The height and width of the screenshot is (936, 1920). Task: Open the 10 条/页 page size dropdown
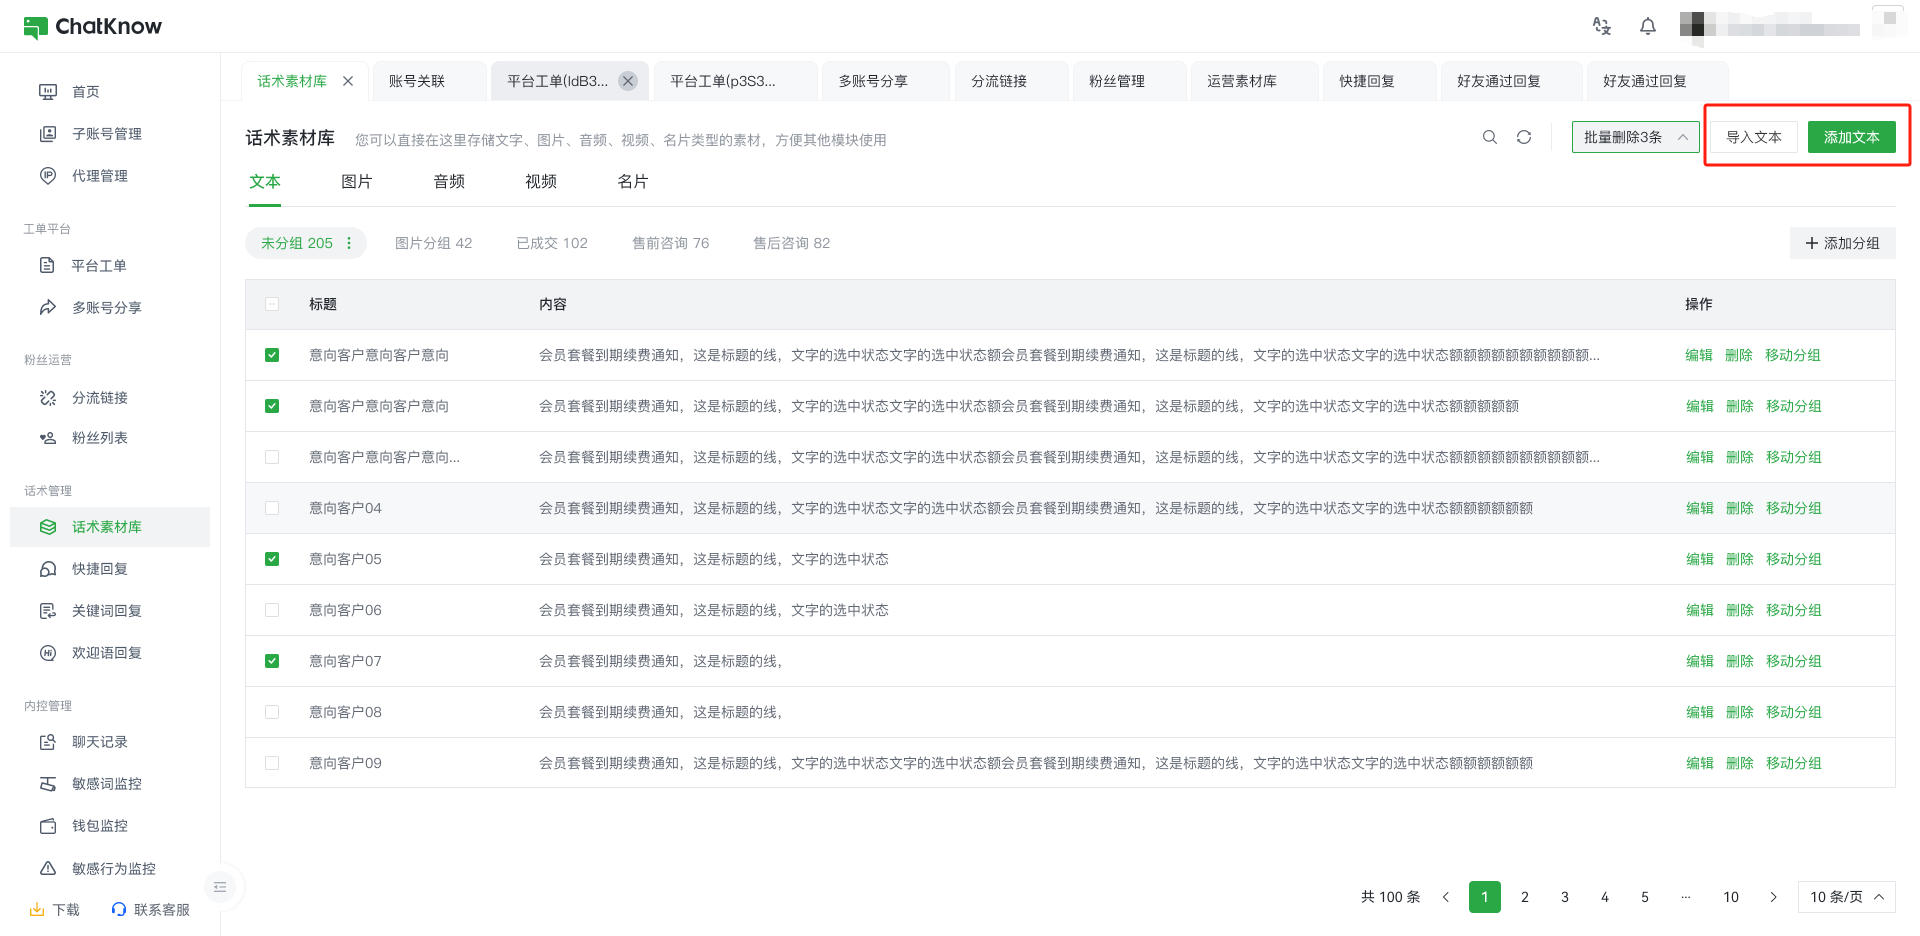point(1846,897)
